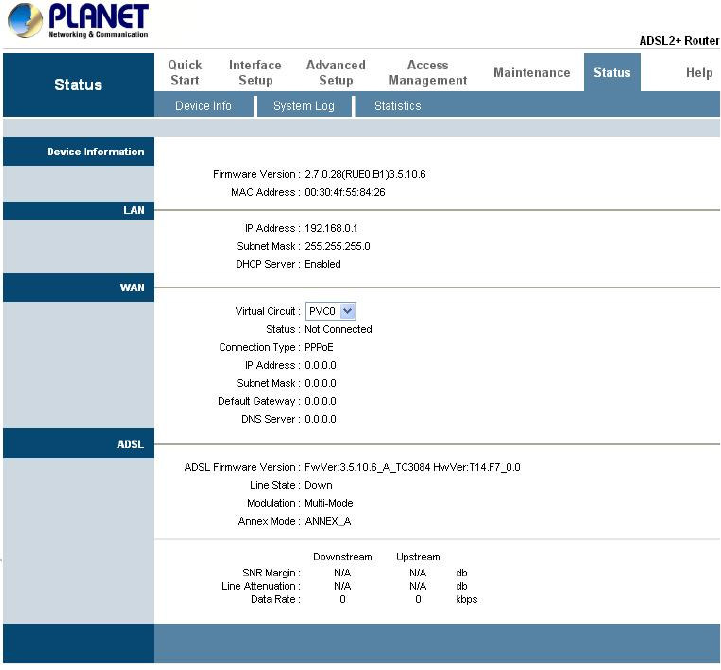Select the Maintenance tab
The height and width of the screenshot is (670, 721).
(x=532, y=72)
